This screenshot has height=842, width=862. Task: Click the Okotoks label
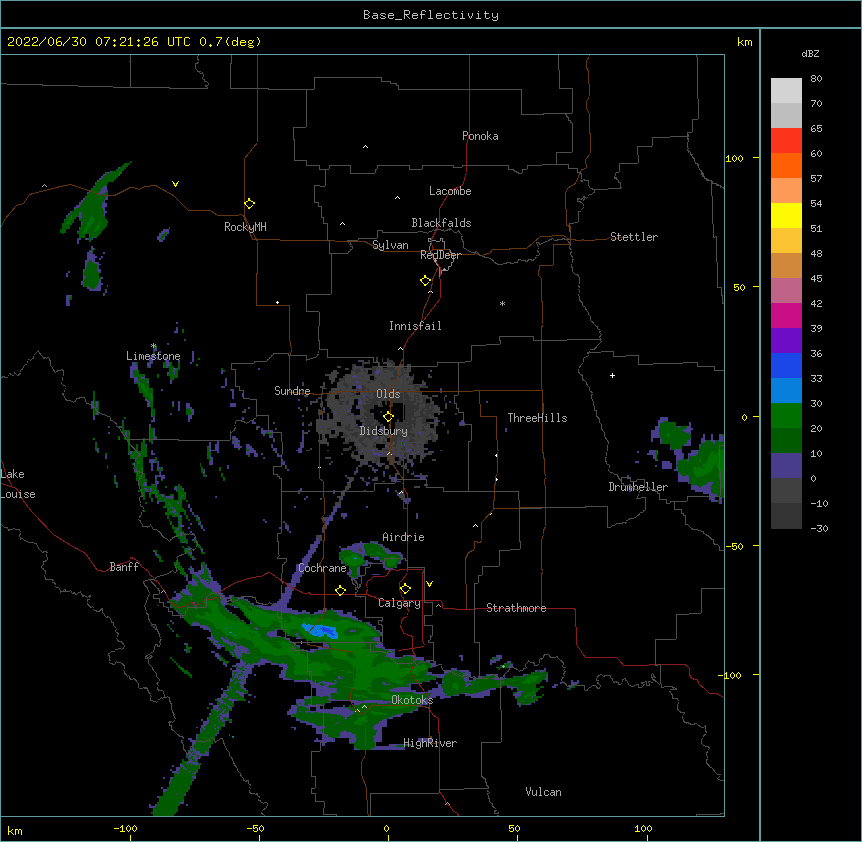pyautogui.click(x=412, y=700)
